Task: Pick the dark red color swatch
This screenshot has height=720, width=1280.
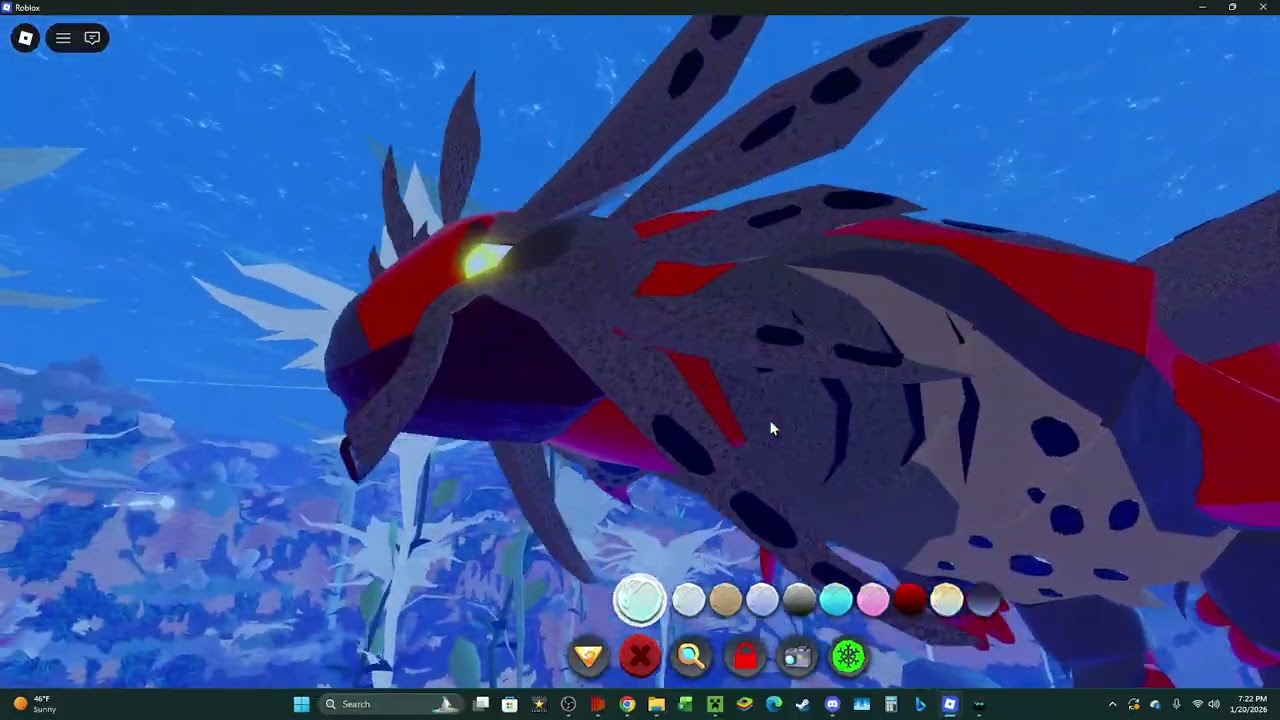Action: (910, 599)
